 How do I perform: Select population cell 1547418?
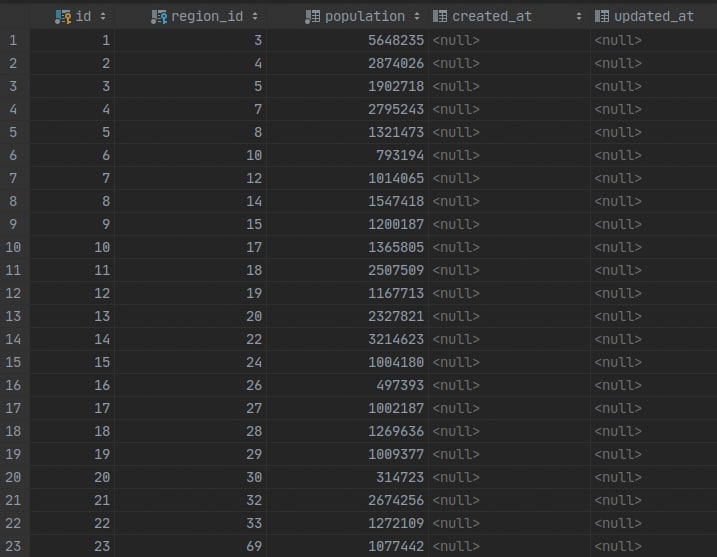348,201
